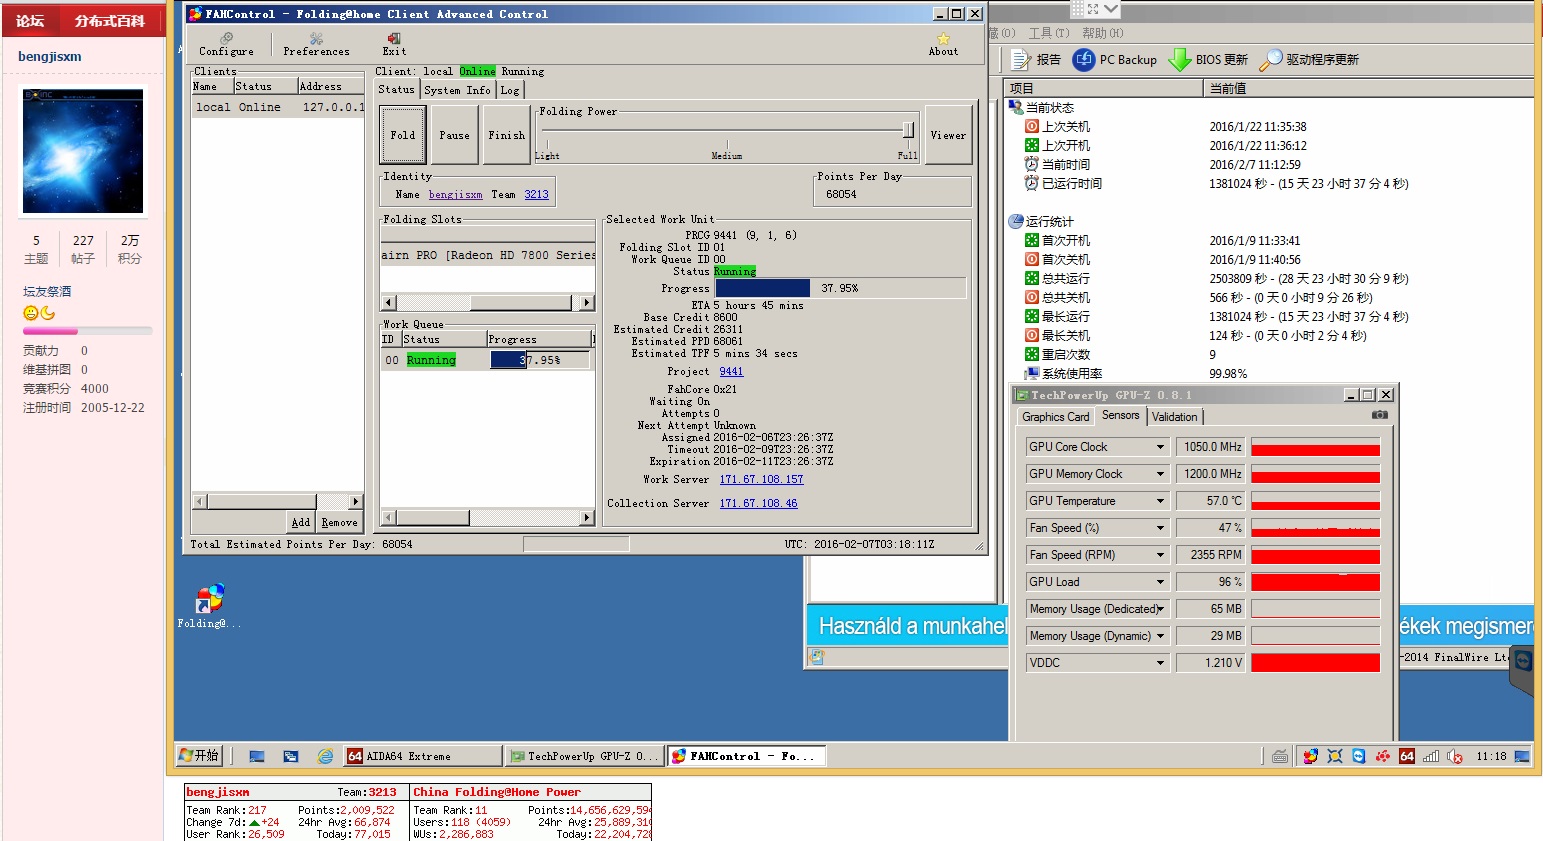Click the 报告 report icon in AIDA64
Viewport: 1543px width, 841px height.
pyautogui.click(x=1021, y=60)
